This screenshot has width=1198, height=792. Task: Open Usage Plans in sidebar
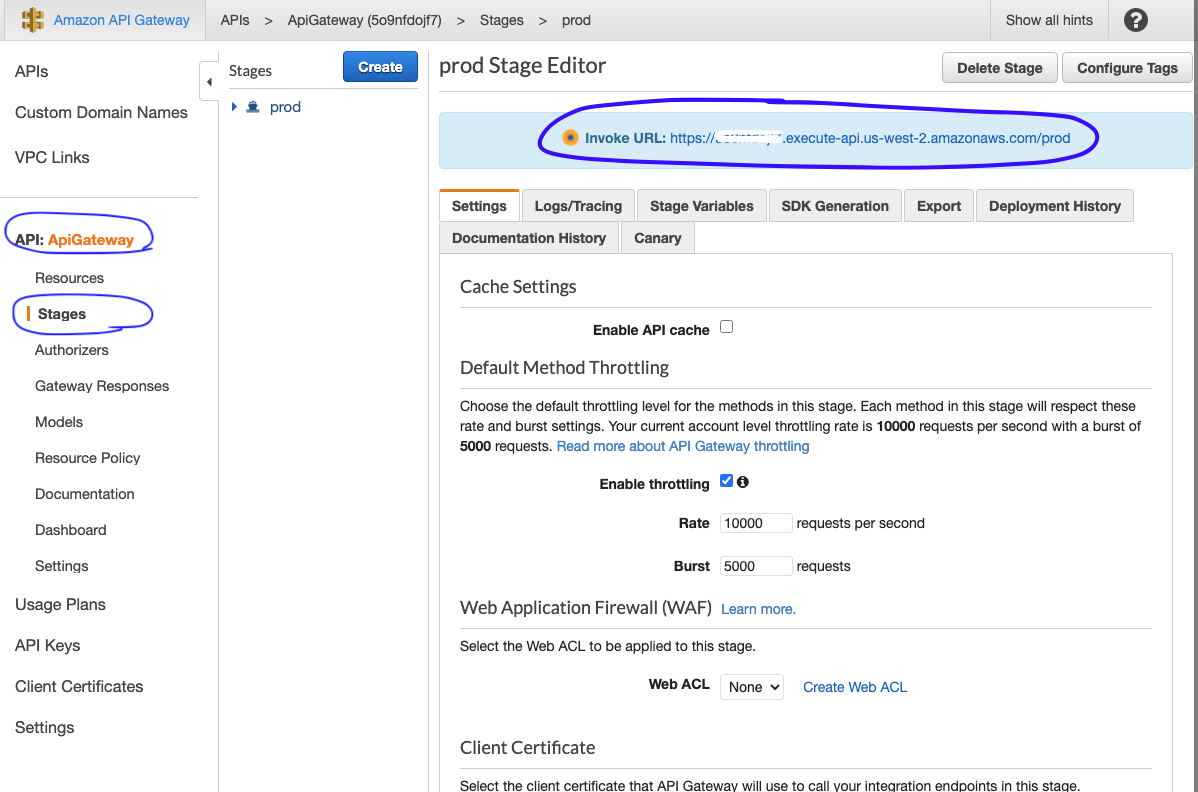(x=60, y=605)
